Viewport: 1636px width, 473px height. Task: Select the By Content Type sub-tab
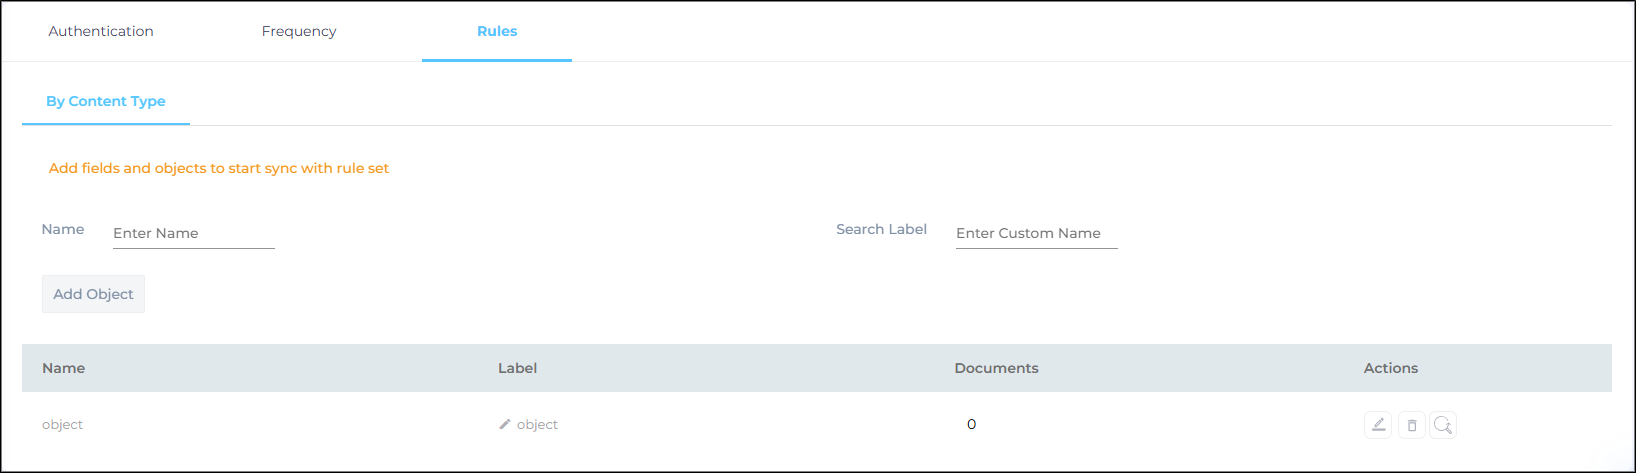[106, 101]
